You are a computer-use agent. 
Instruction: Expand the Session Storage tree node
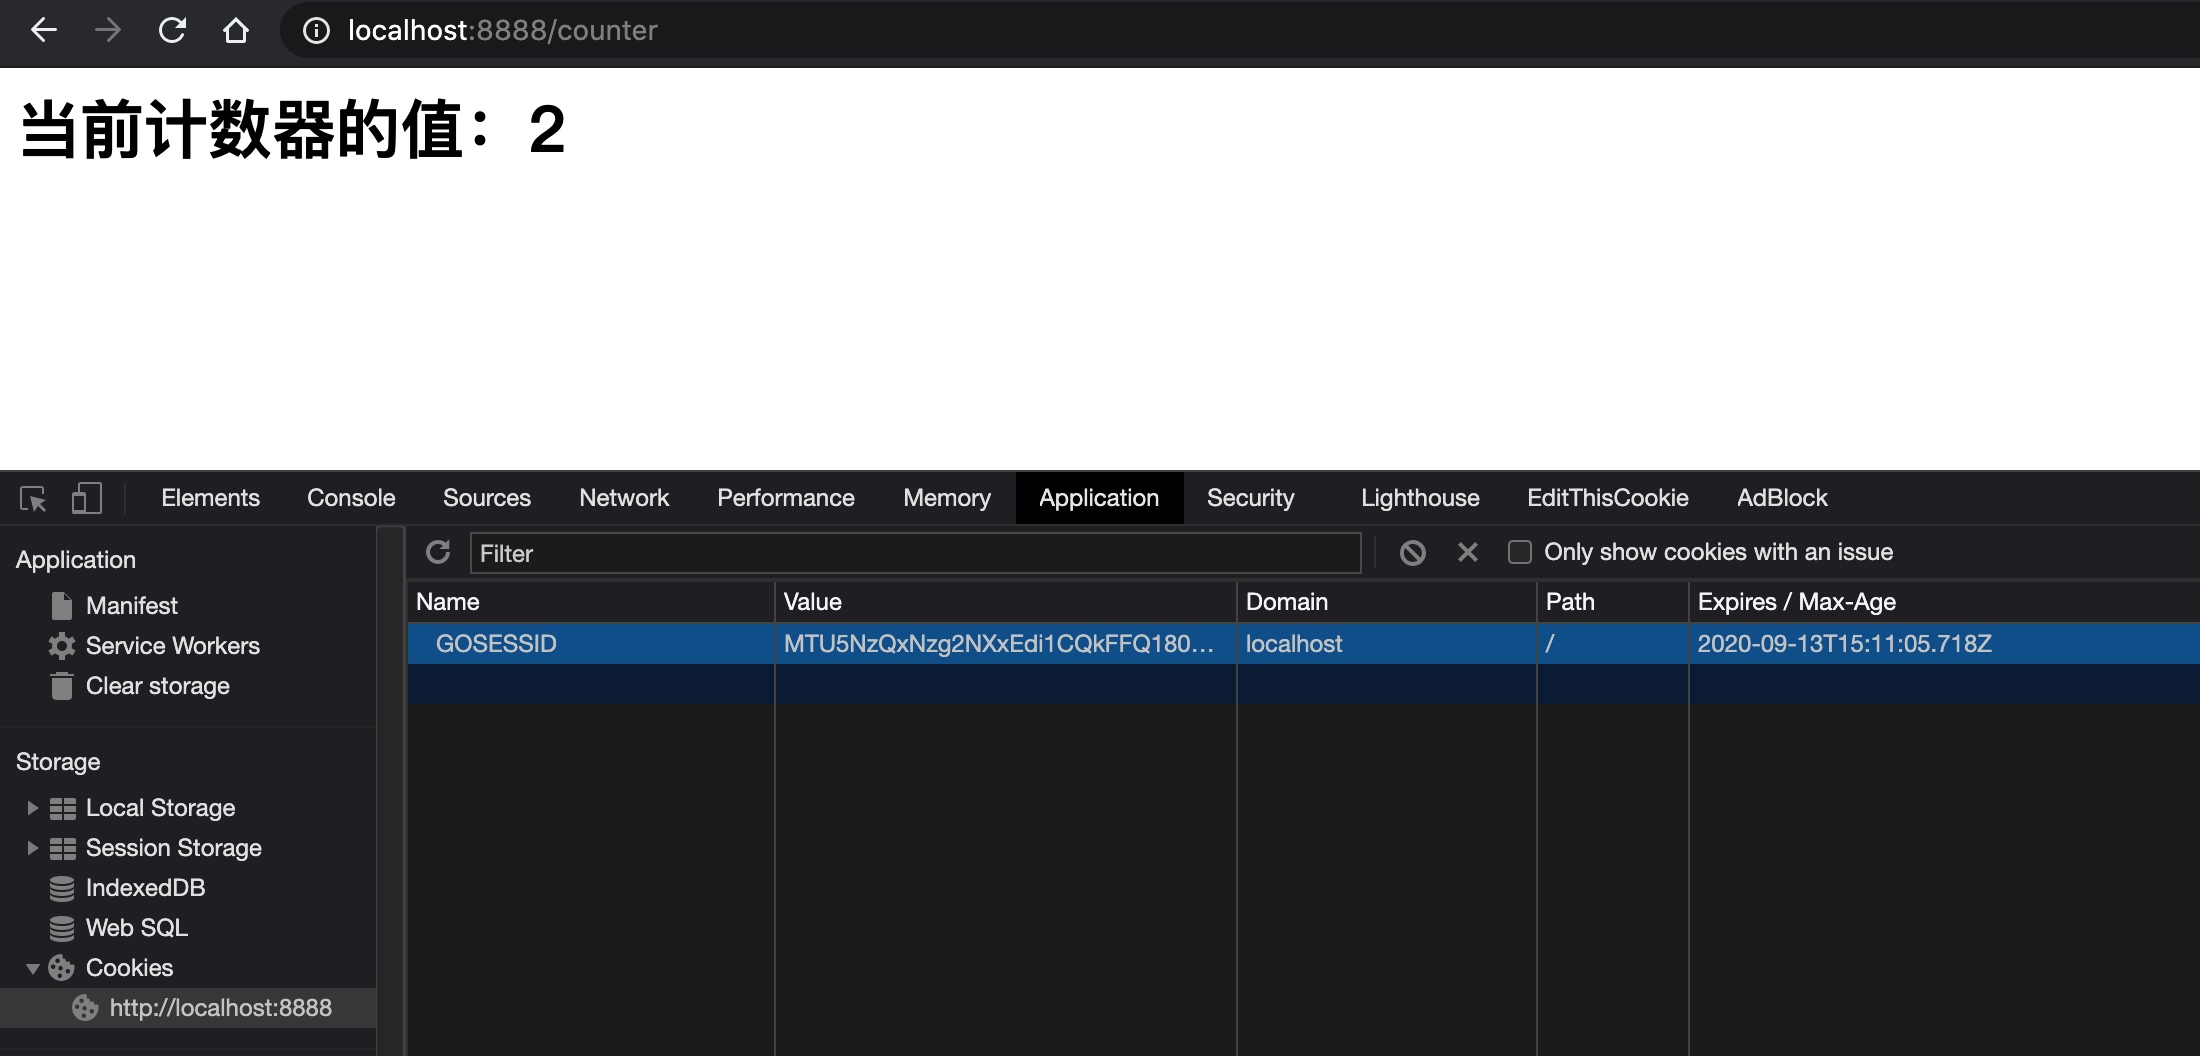coord(32,848)
